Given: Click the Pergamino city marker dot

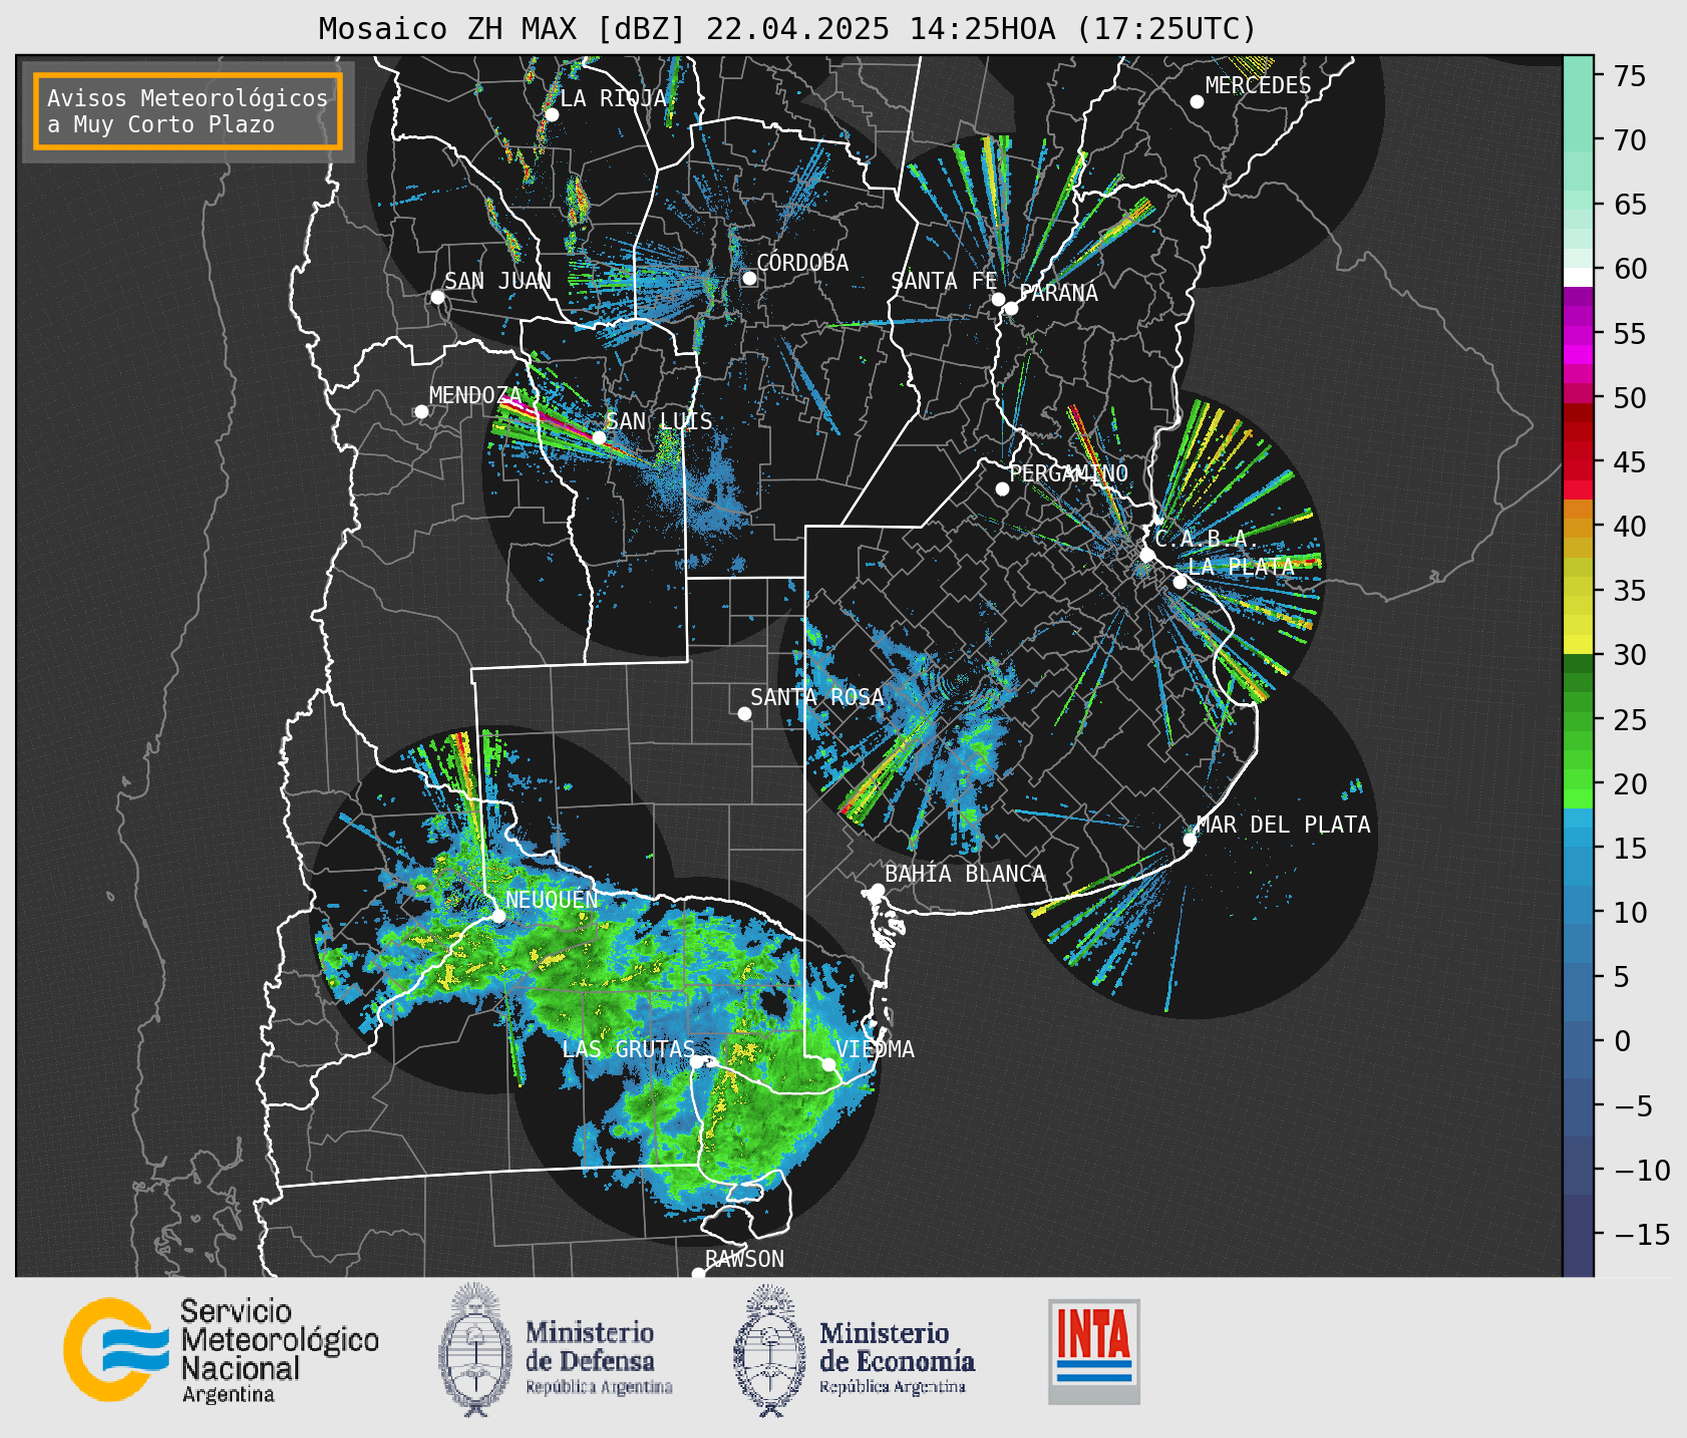Looking at the screenshot, I should [x=1002, y=489].
